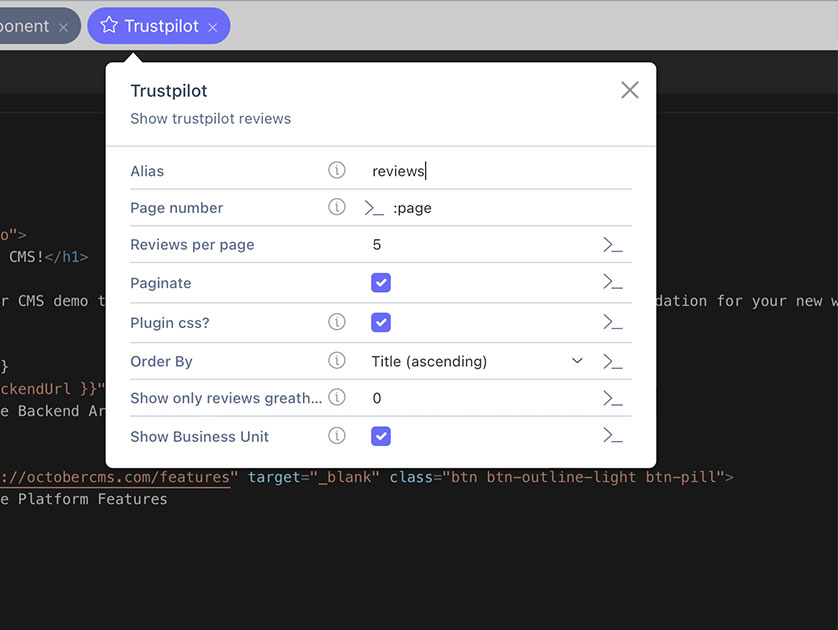Toggle expression mode on Page number field
Screen dimensions: 838x630
[x=374, y=208]
